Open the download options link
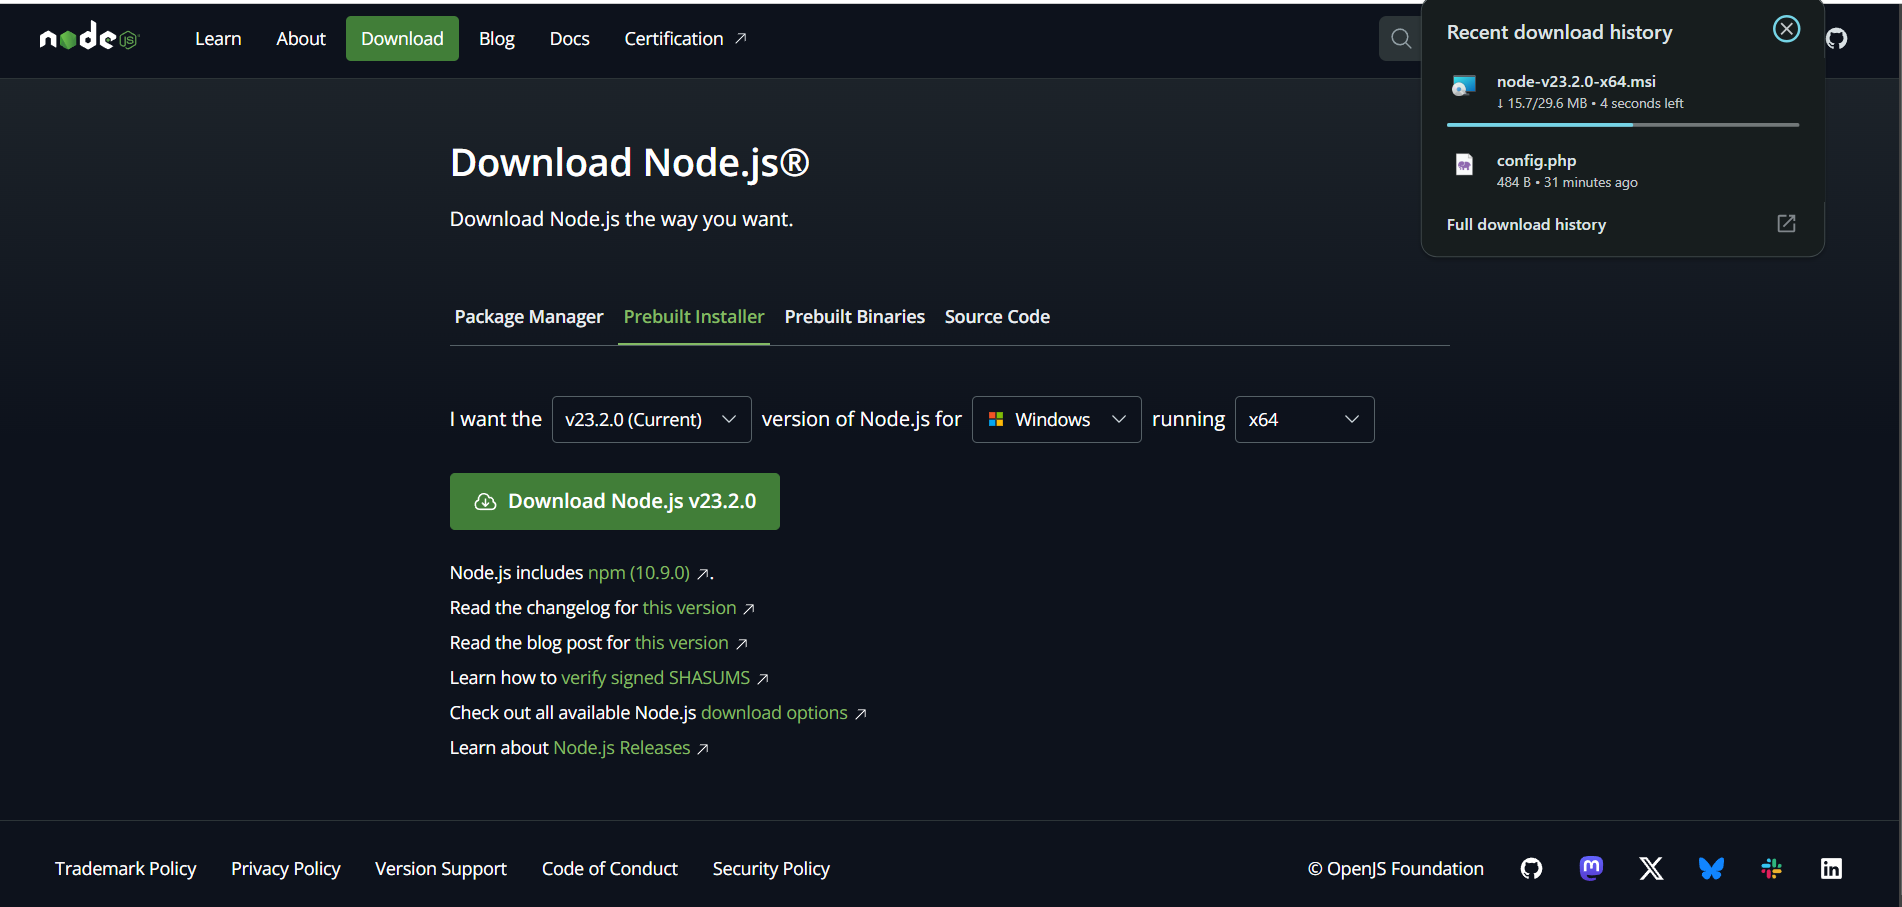Image resolution: width=1902 pixels, height=907 pixels. 774,713
